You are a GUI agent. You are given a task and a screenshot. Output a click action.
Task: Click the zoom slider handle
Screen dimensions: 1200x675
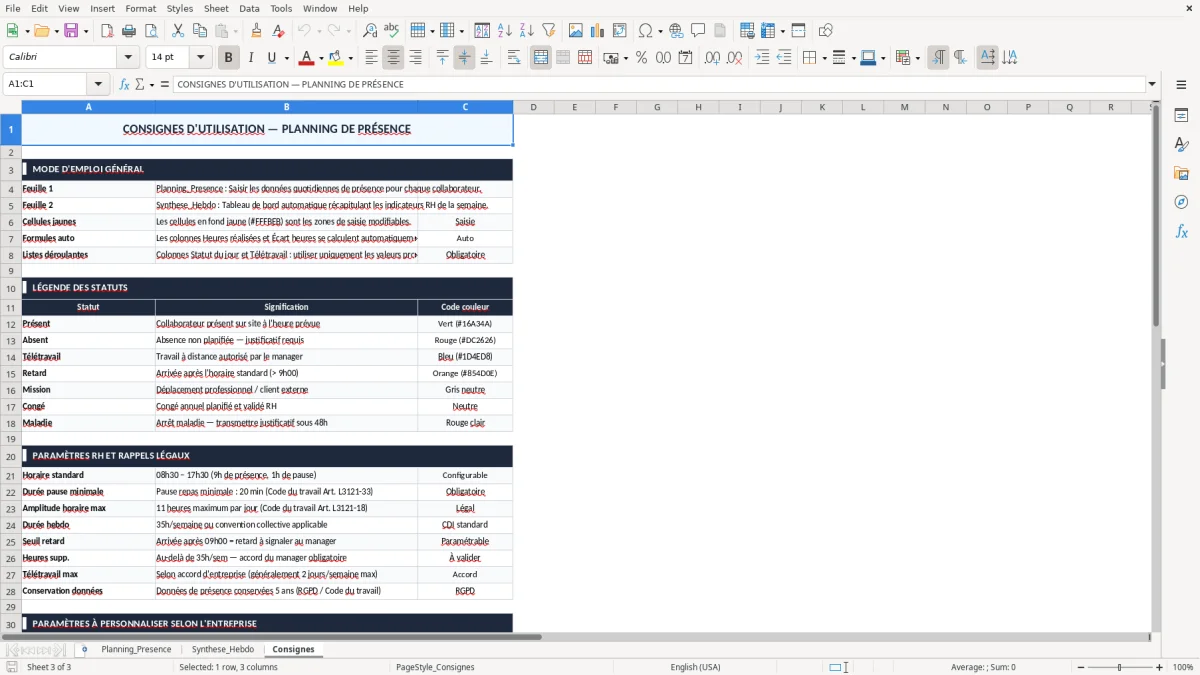(1119, 667)
